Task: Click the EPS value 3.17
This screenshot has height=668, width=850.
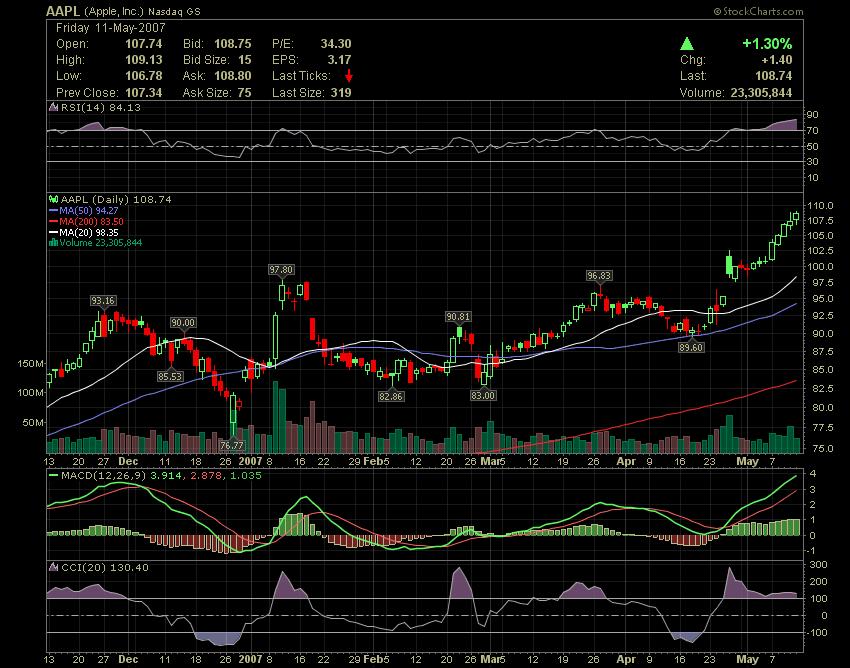Action: 339,60
